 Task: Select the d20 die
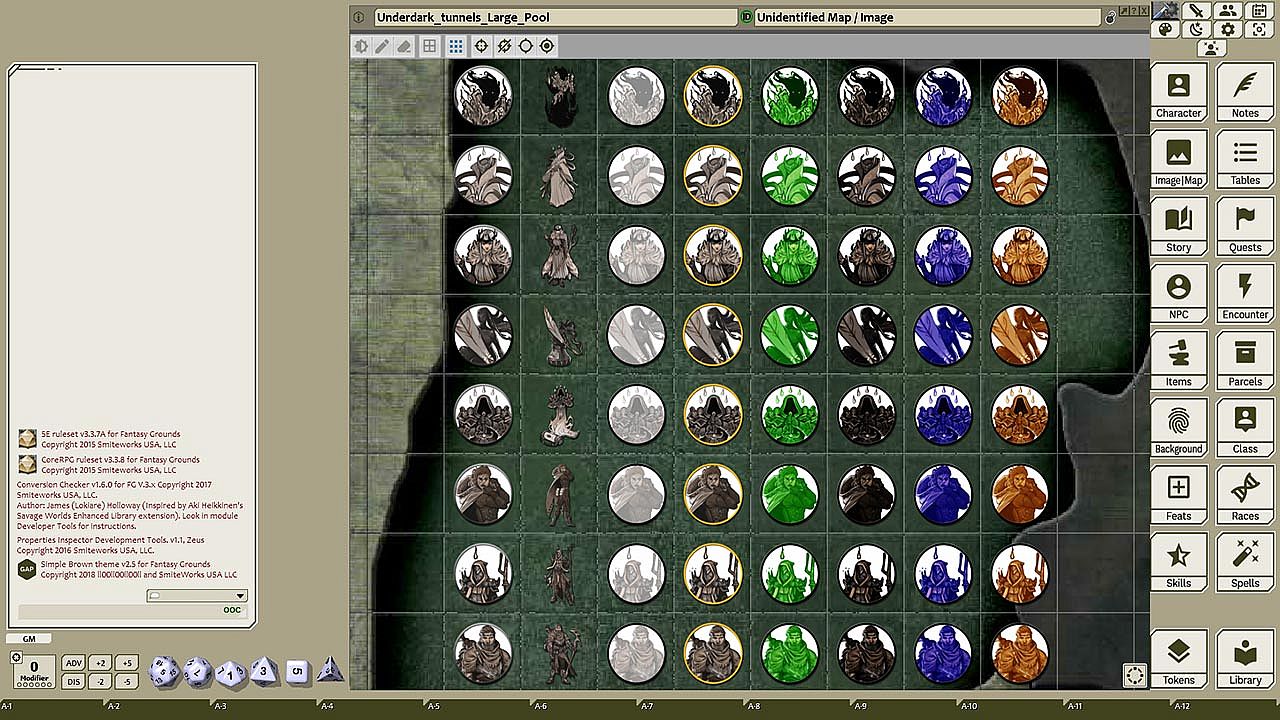click(164, 672)
